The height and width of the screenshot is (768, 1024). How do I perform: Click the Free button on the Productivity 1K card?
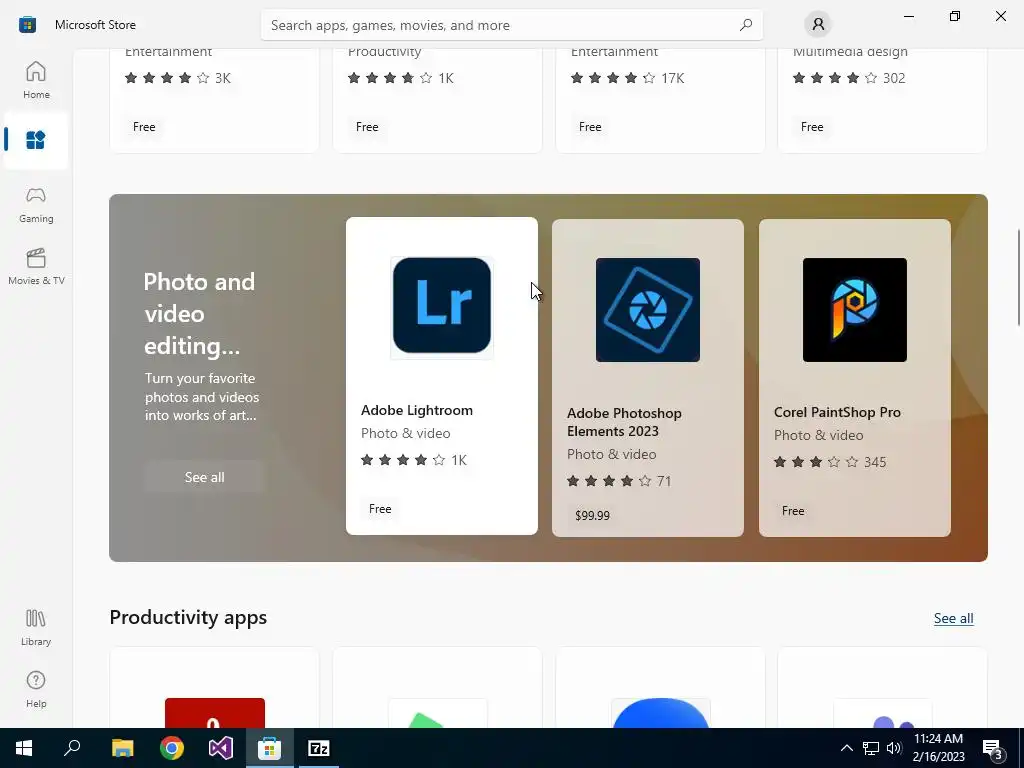tap(367, 127)
